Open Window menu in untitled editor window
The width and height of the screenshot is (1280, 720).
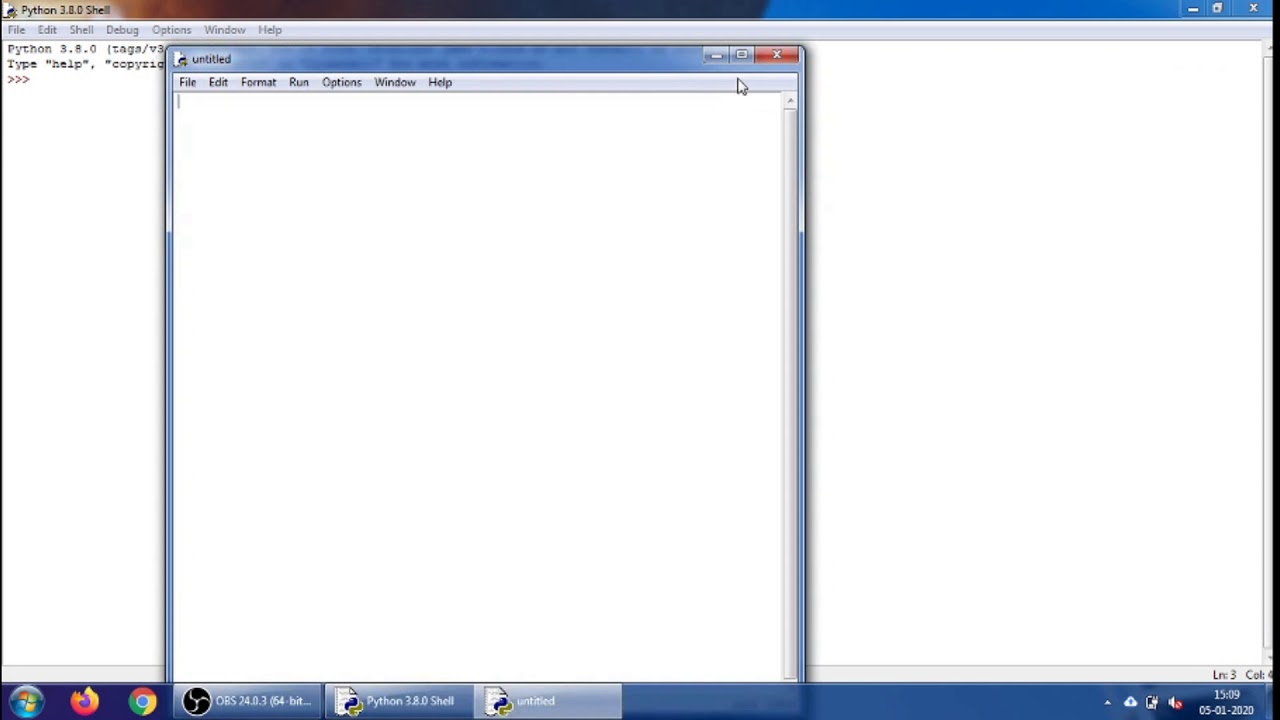pyautogui.click(x=395, y=82)
